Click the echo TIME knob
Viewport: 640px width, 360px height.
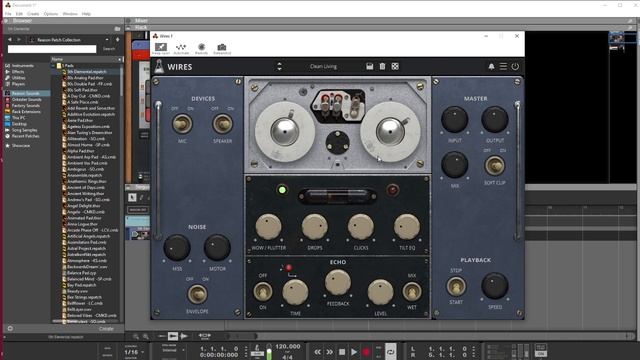(x=295, y=292)
